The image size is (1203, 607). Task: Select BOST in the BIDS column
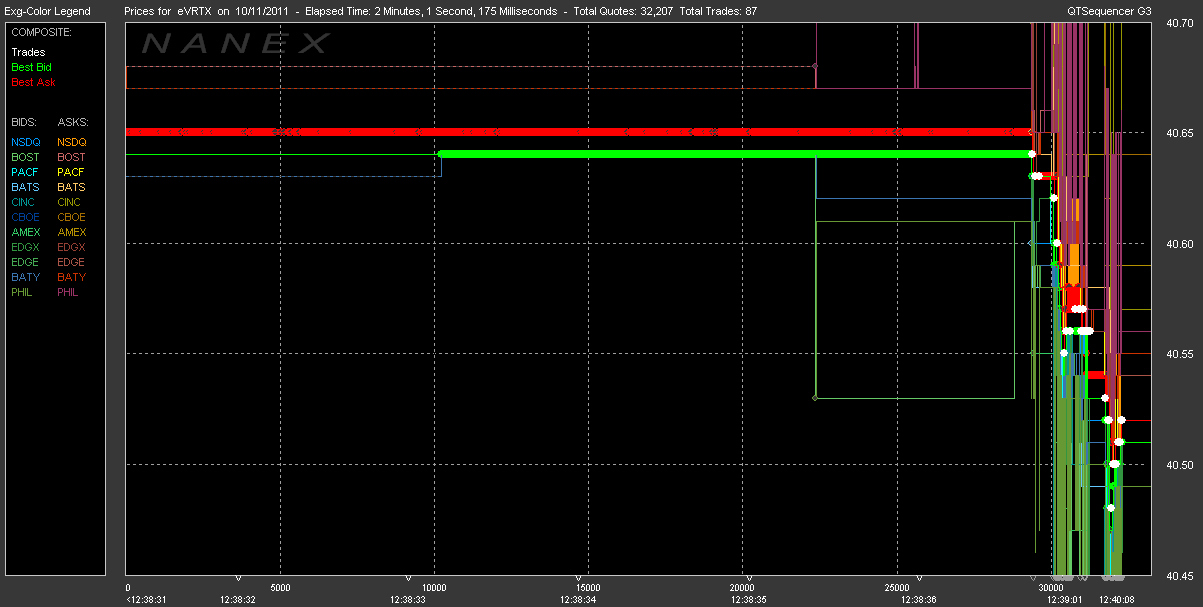[26, 157]
